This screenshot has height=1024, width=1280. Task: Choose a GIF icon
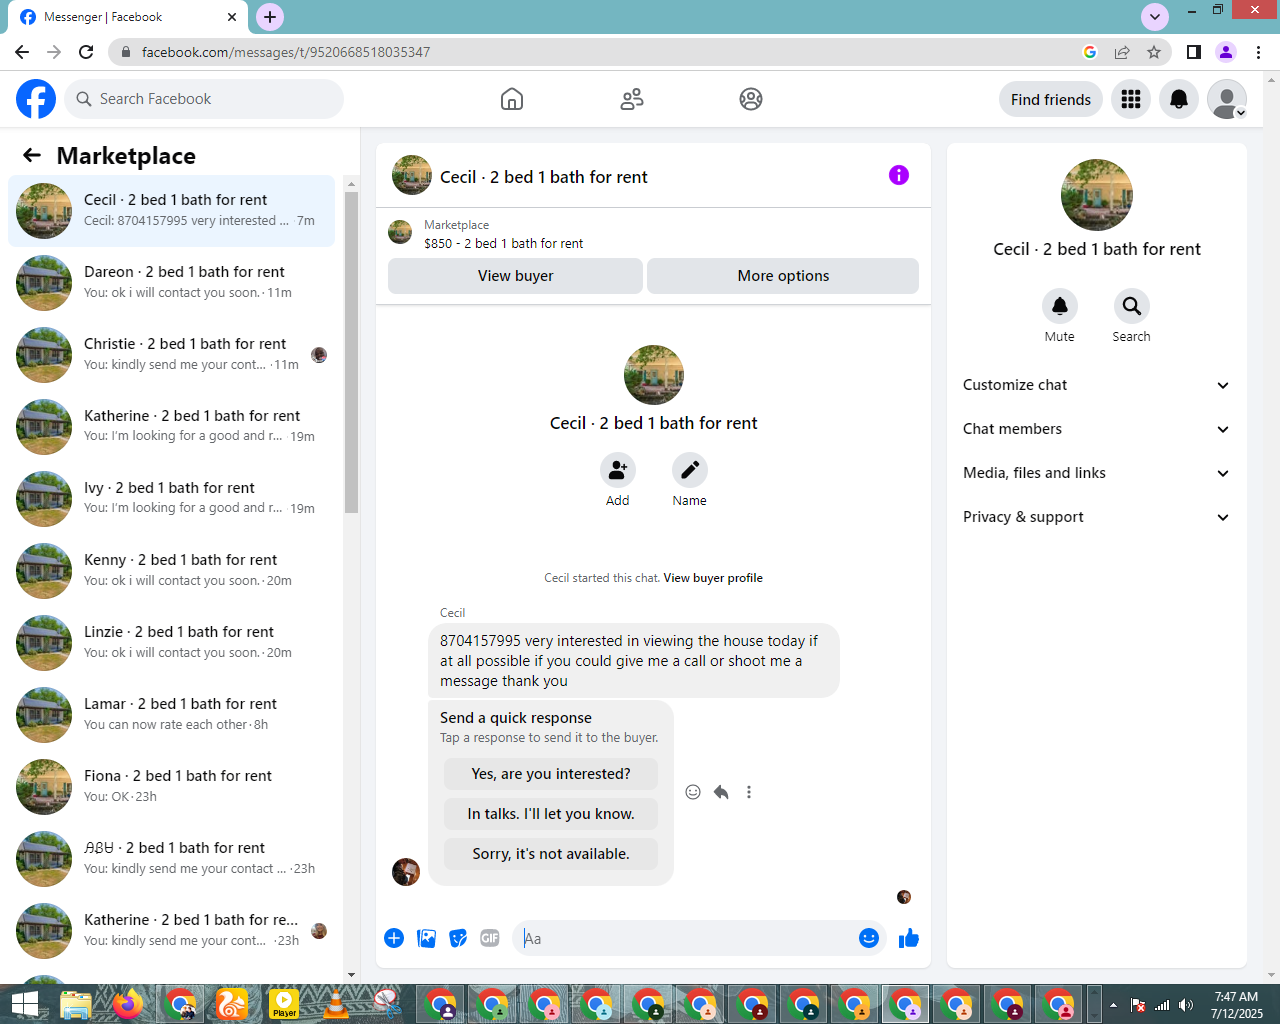490,938
